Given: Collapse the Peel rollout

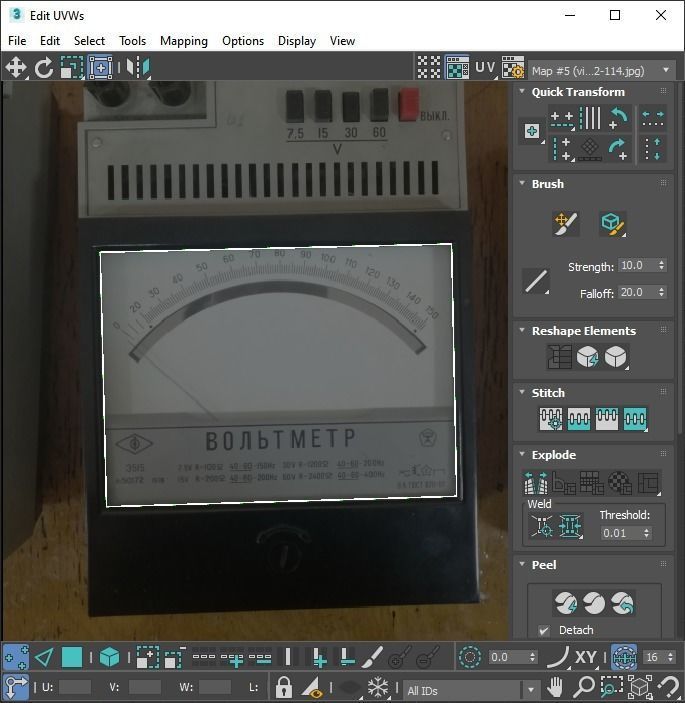Looking at the screenshot, I should 522,564.
